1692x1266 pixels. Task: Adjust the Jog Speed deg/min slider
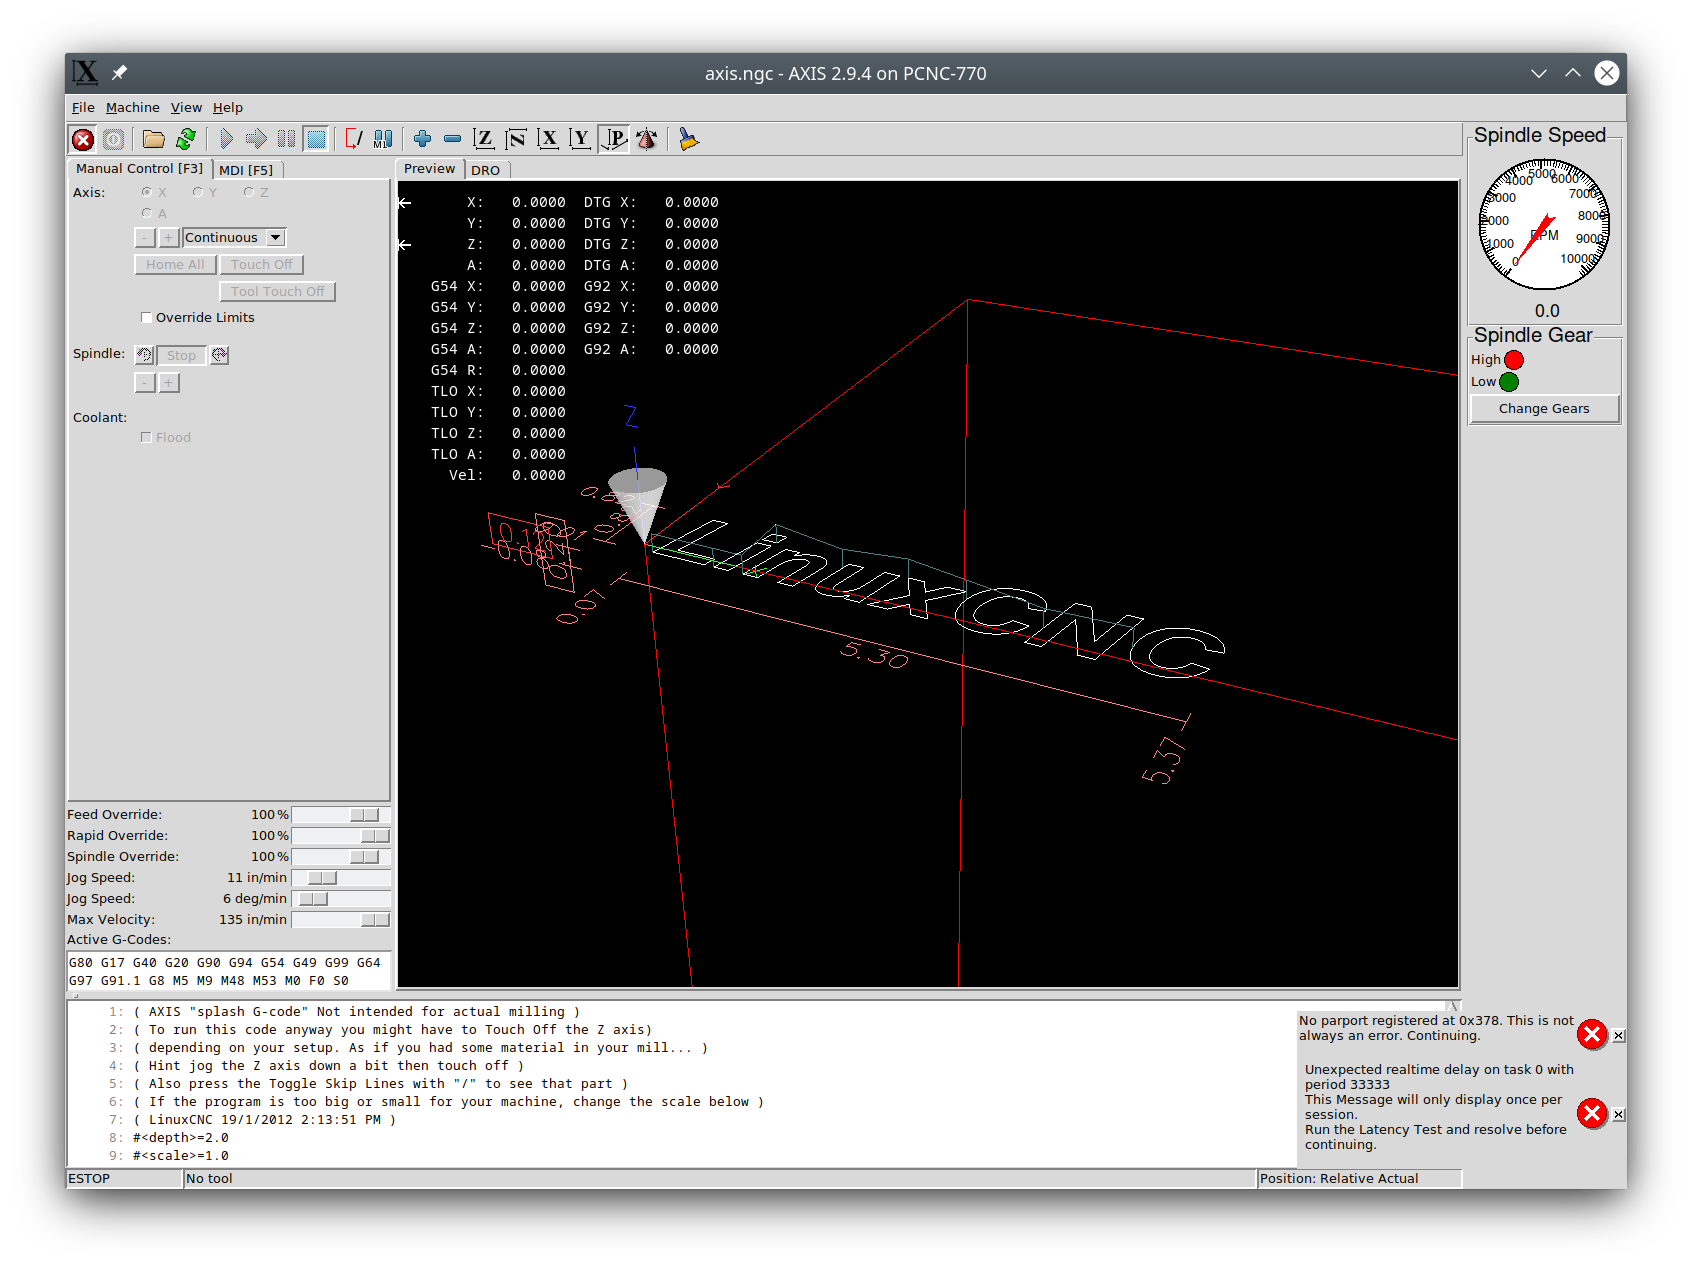(x=341, y=899)
